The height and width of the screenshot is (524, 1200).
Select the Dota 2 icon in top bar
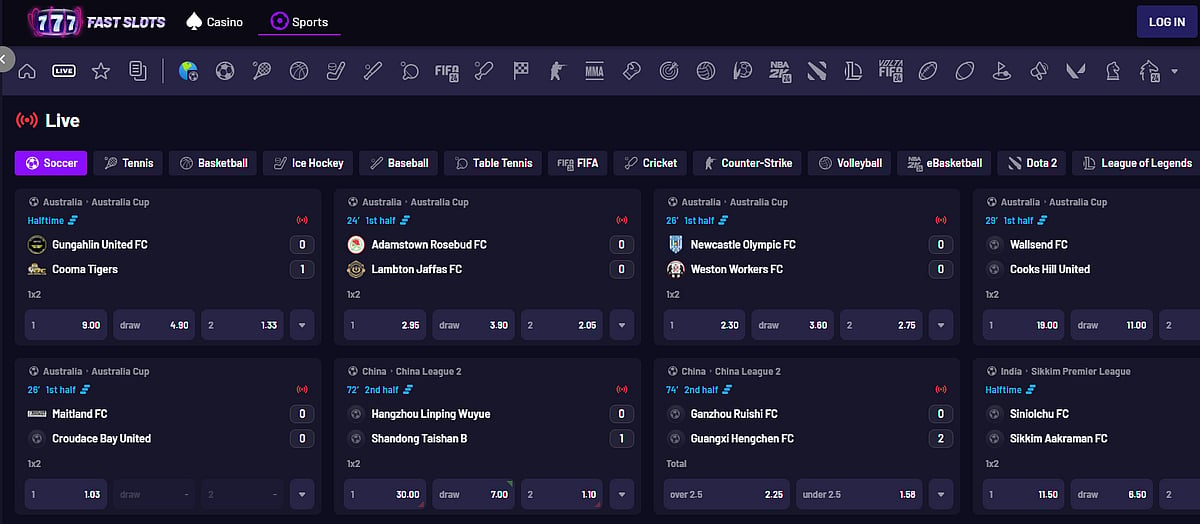[817, 71]
